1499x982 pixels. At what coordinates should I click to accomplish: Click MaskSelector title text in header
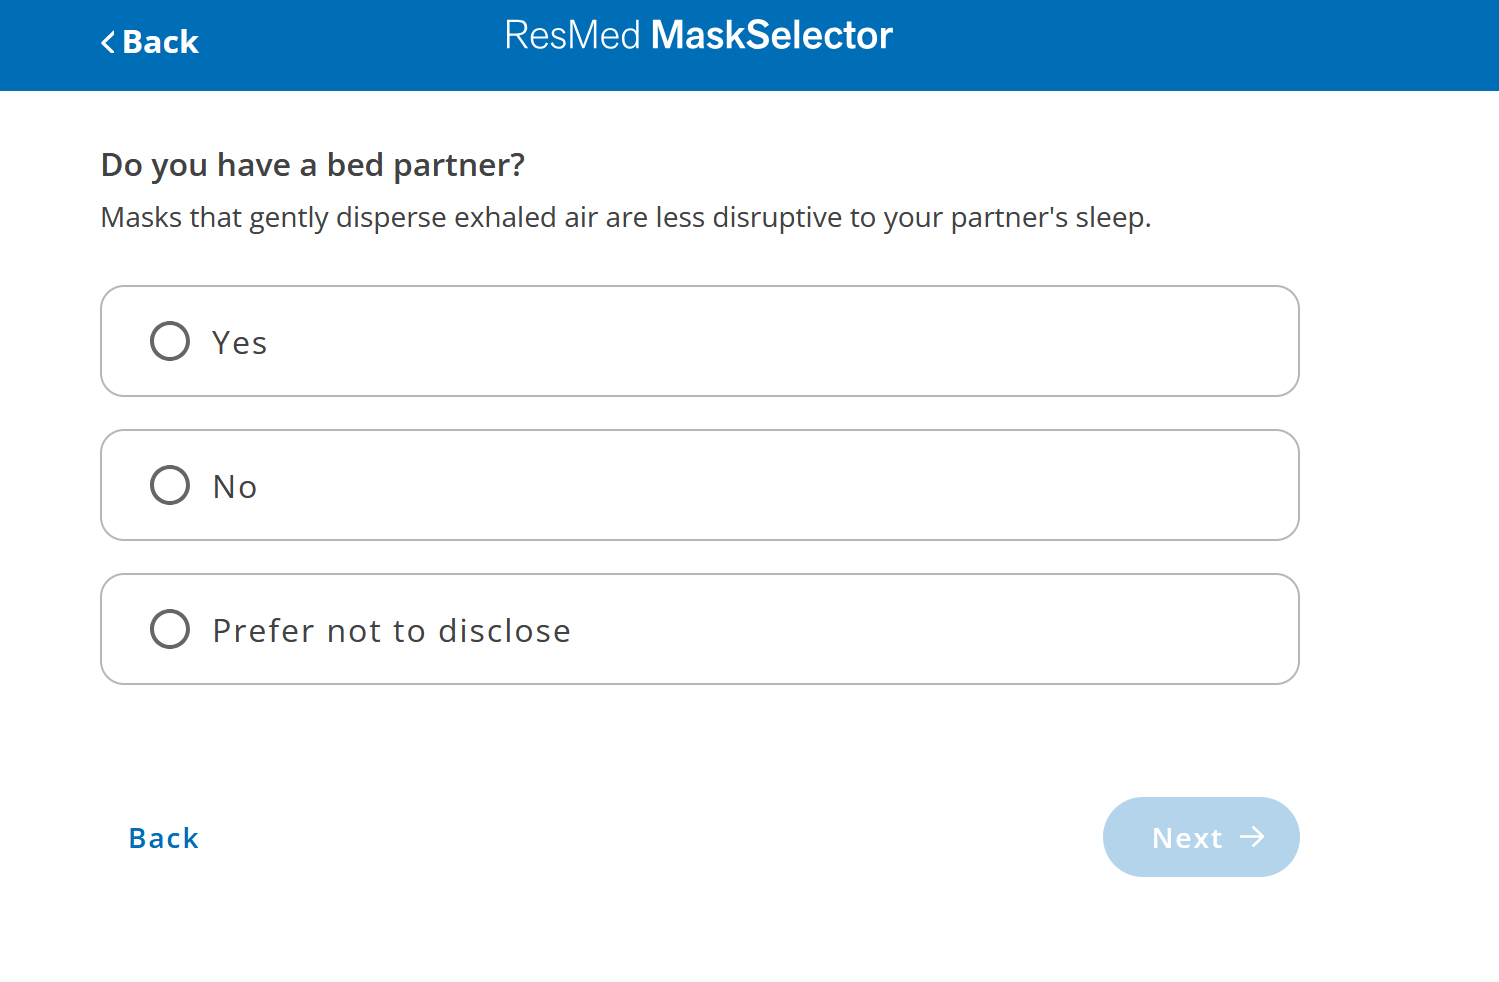(770, 35)
